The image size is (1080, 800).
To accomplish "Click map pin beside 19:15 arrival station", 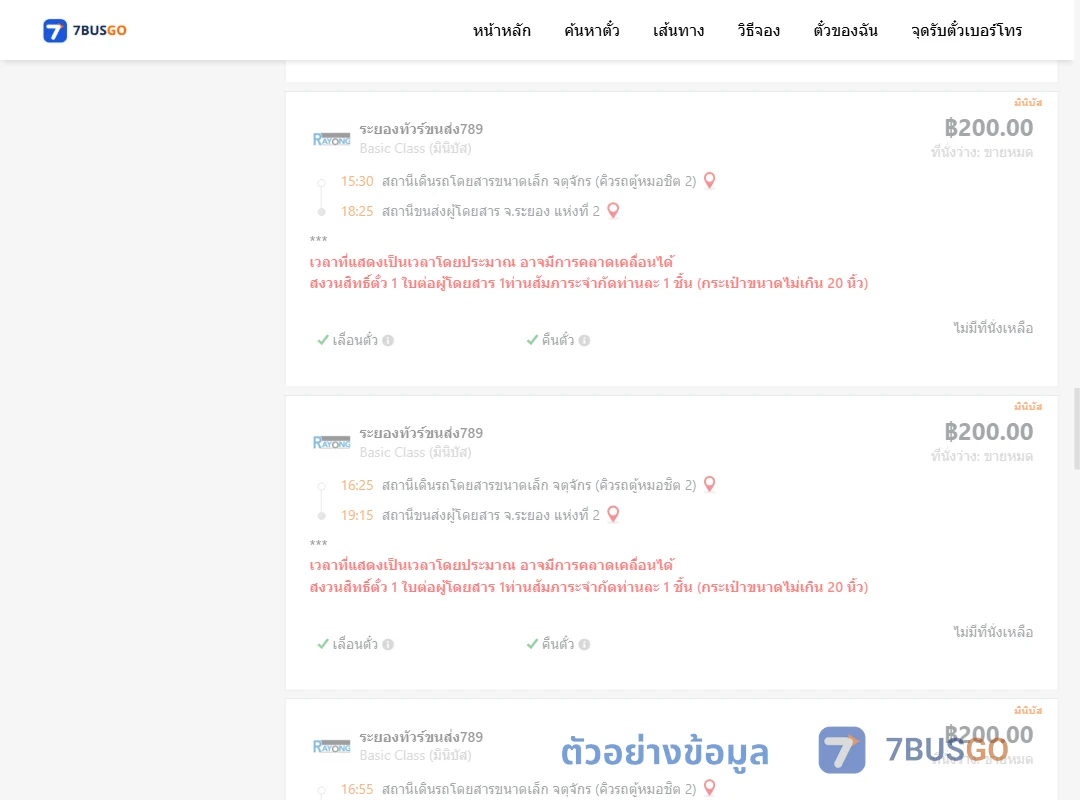I will coord(613,514).
